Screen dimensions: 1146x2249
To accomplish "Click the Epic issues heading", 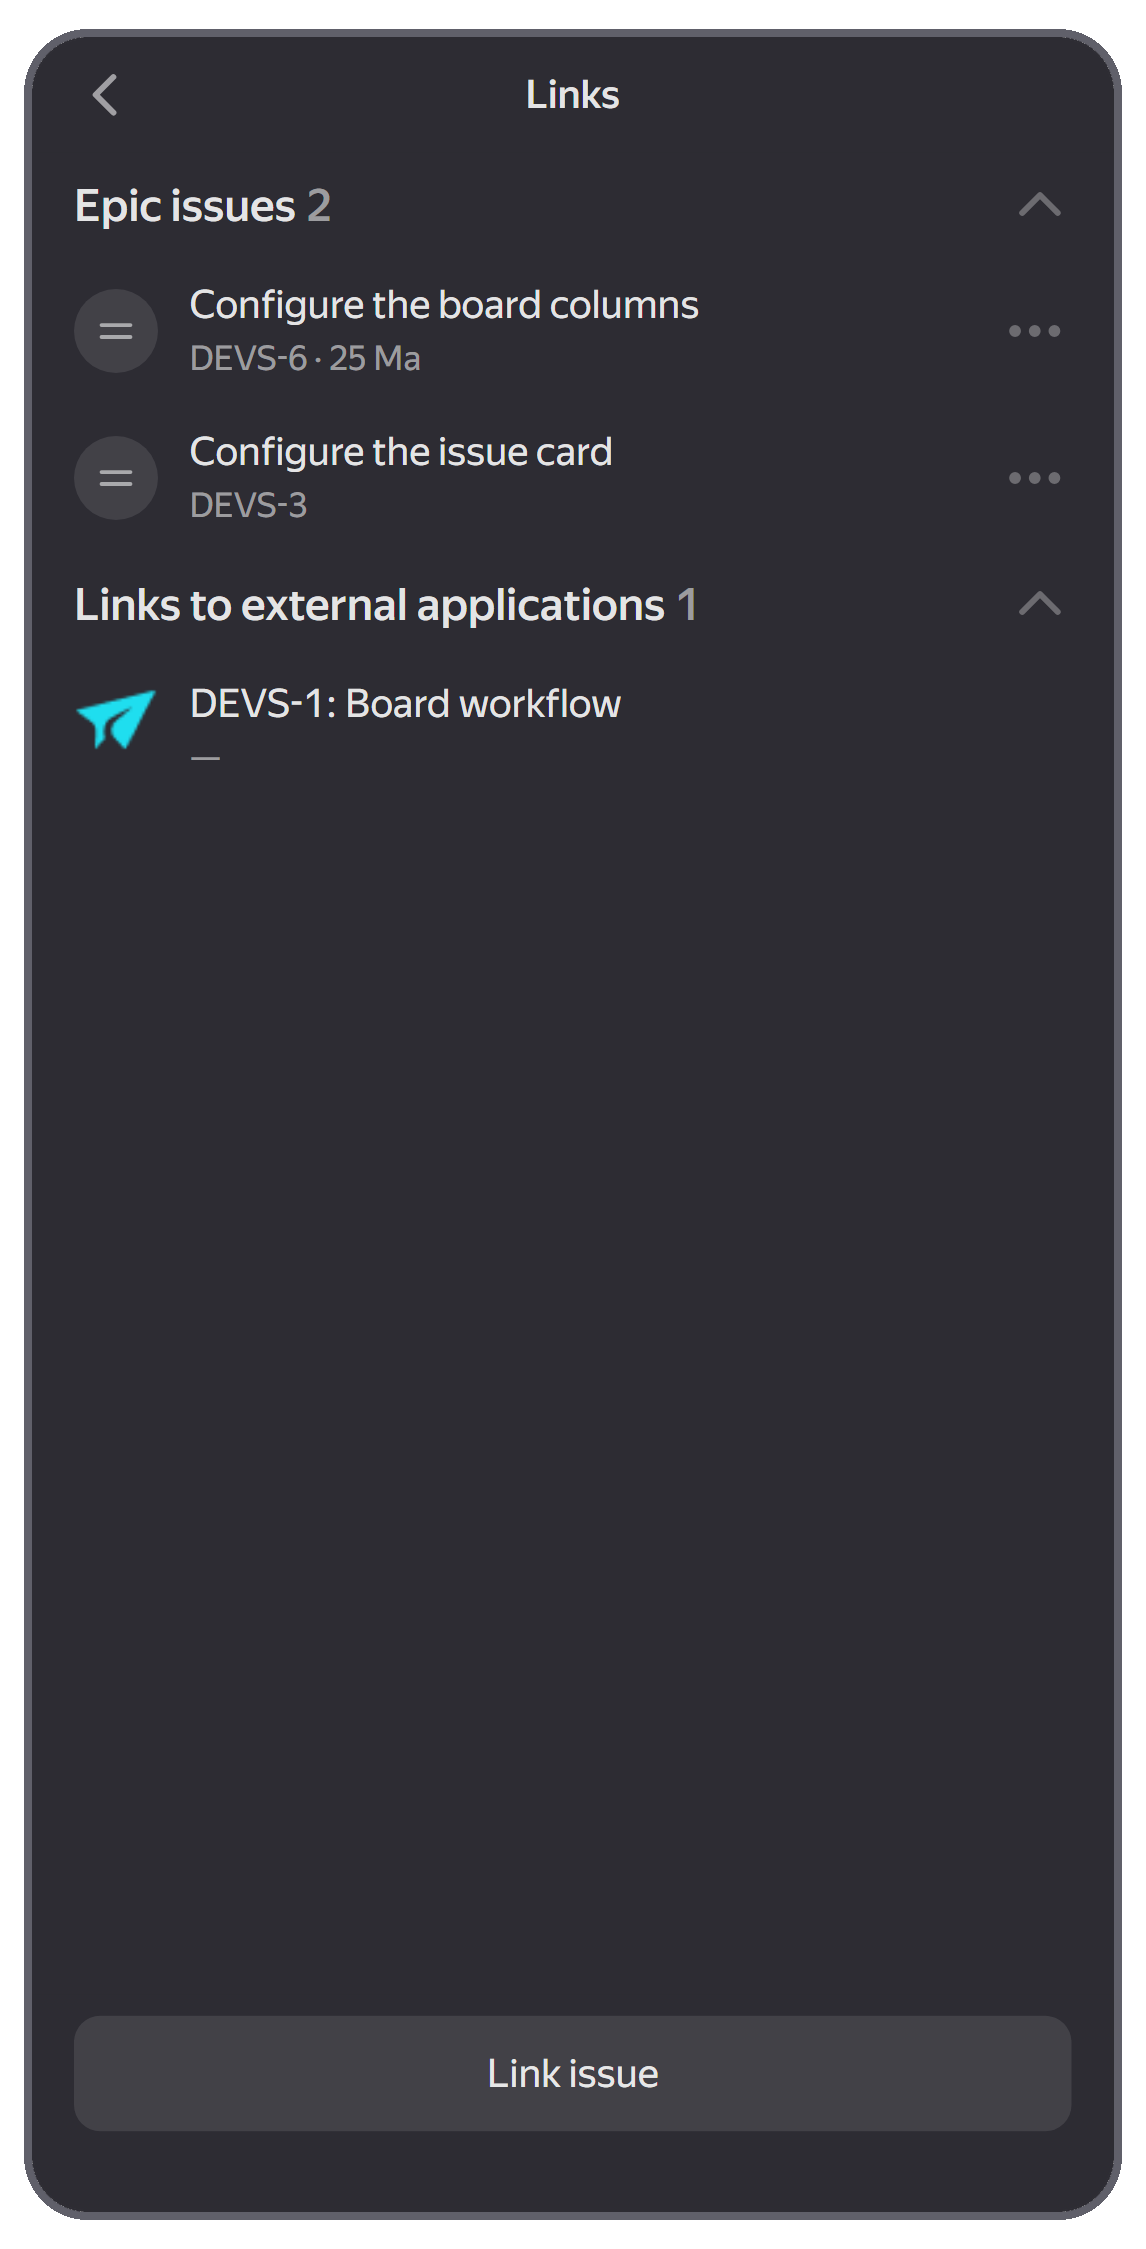I will coord(185,206).
